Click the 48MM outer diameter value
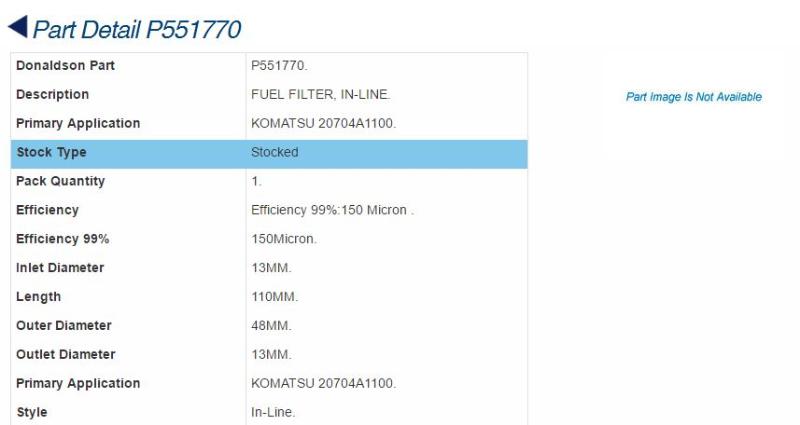 click(x=271, y=326)
